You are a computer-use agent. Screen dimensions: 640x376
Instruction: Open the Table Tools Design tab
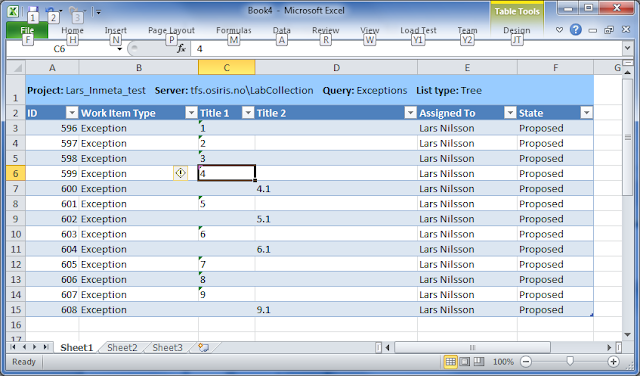517,30
